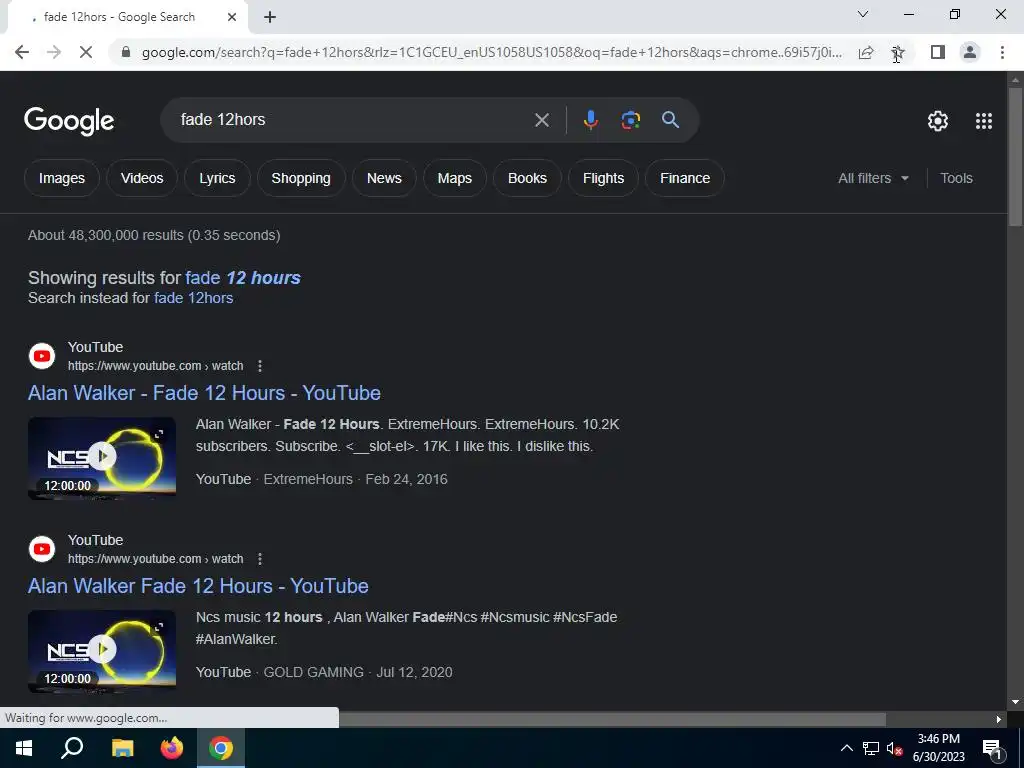Open the network tray icon
Image resolution: width=1024 pixels, height=768 pixels.
[x=871, y=748]
